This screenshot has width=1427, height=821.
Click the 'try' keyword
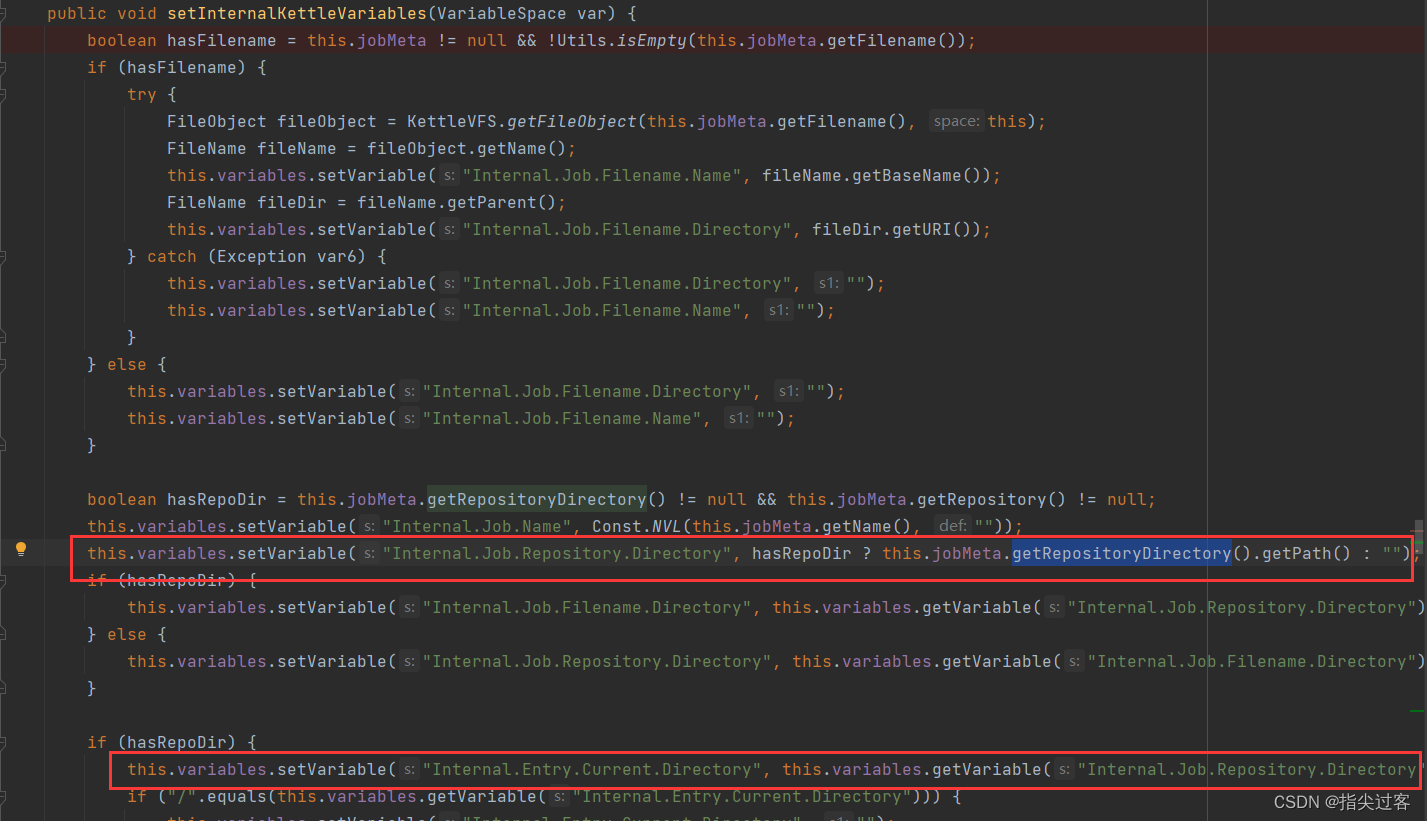(x=142, y=95)
